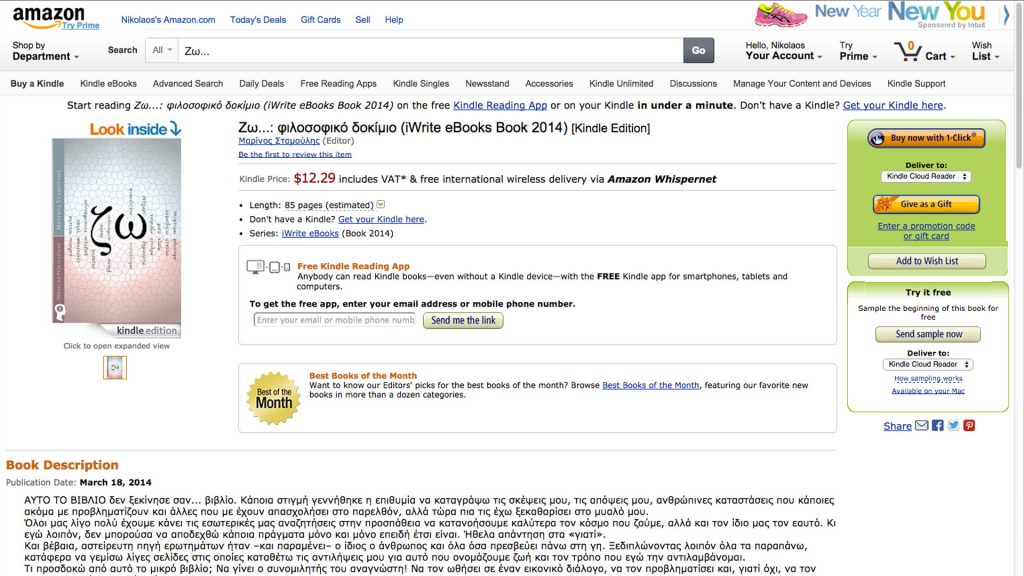The image size is (1024, 576).
Task: Click Buy now with 1-Click button
Action: 926,138
